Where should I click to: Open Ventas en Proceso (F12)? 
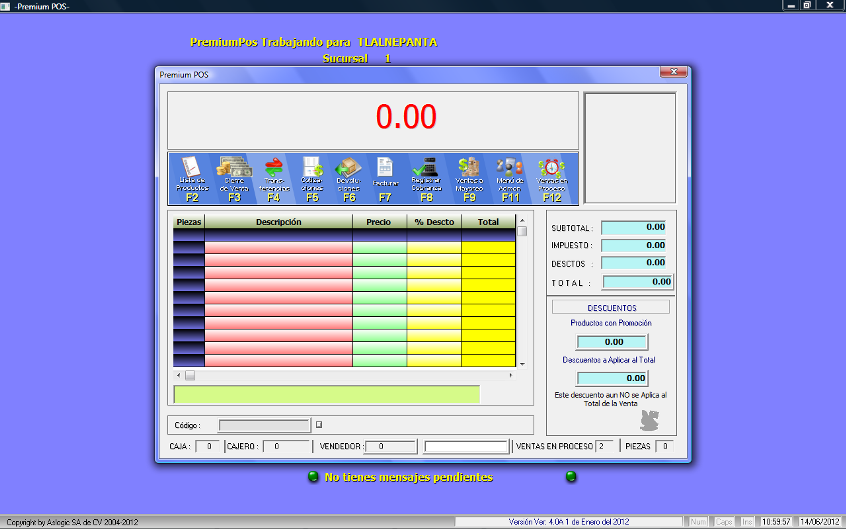[x=551, y=179]
